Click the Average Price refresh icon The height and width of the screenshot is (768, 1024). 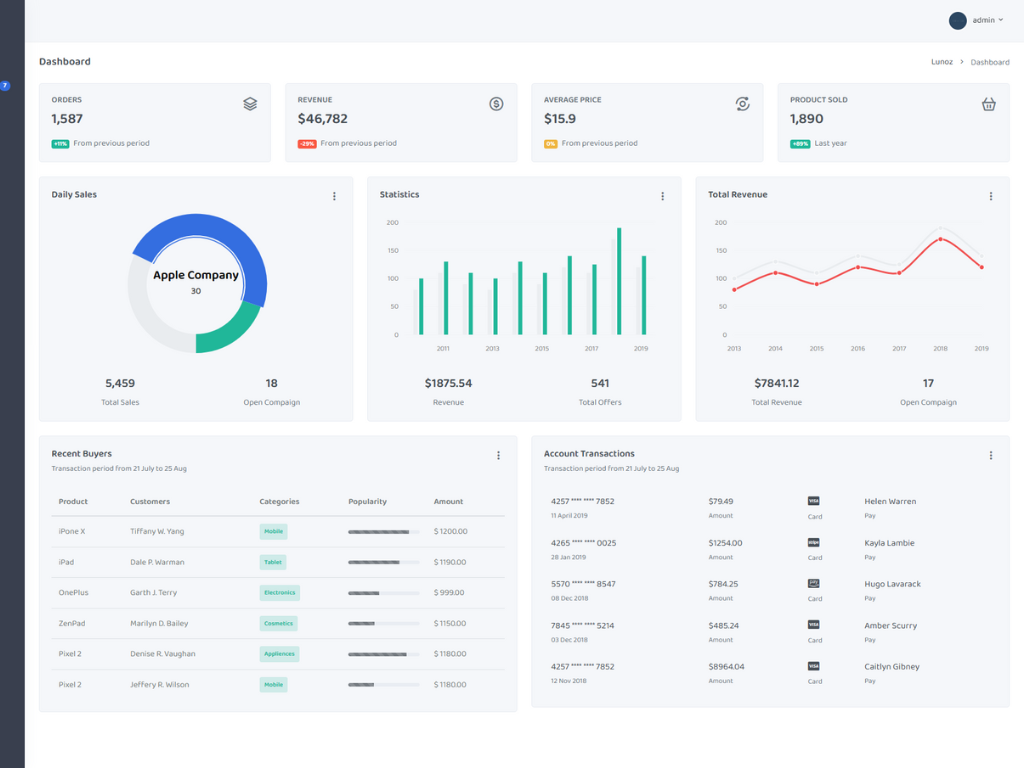tap(742, 104)
